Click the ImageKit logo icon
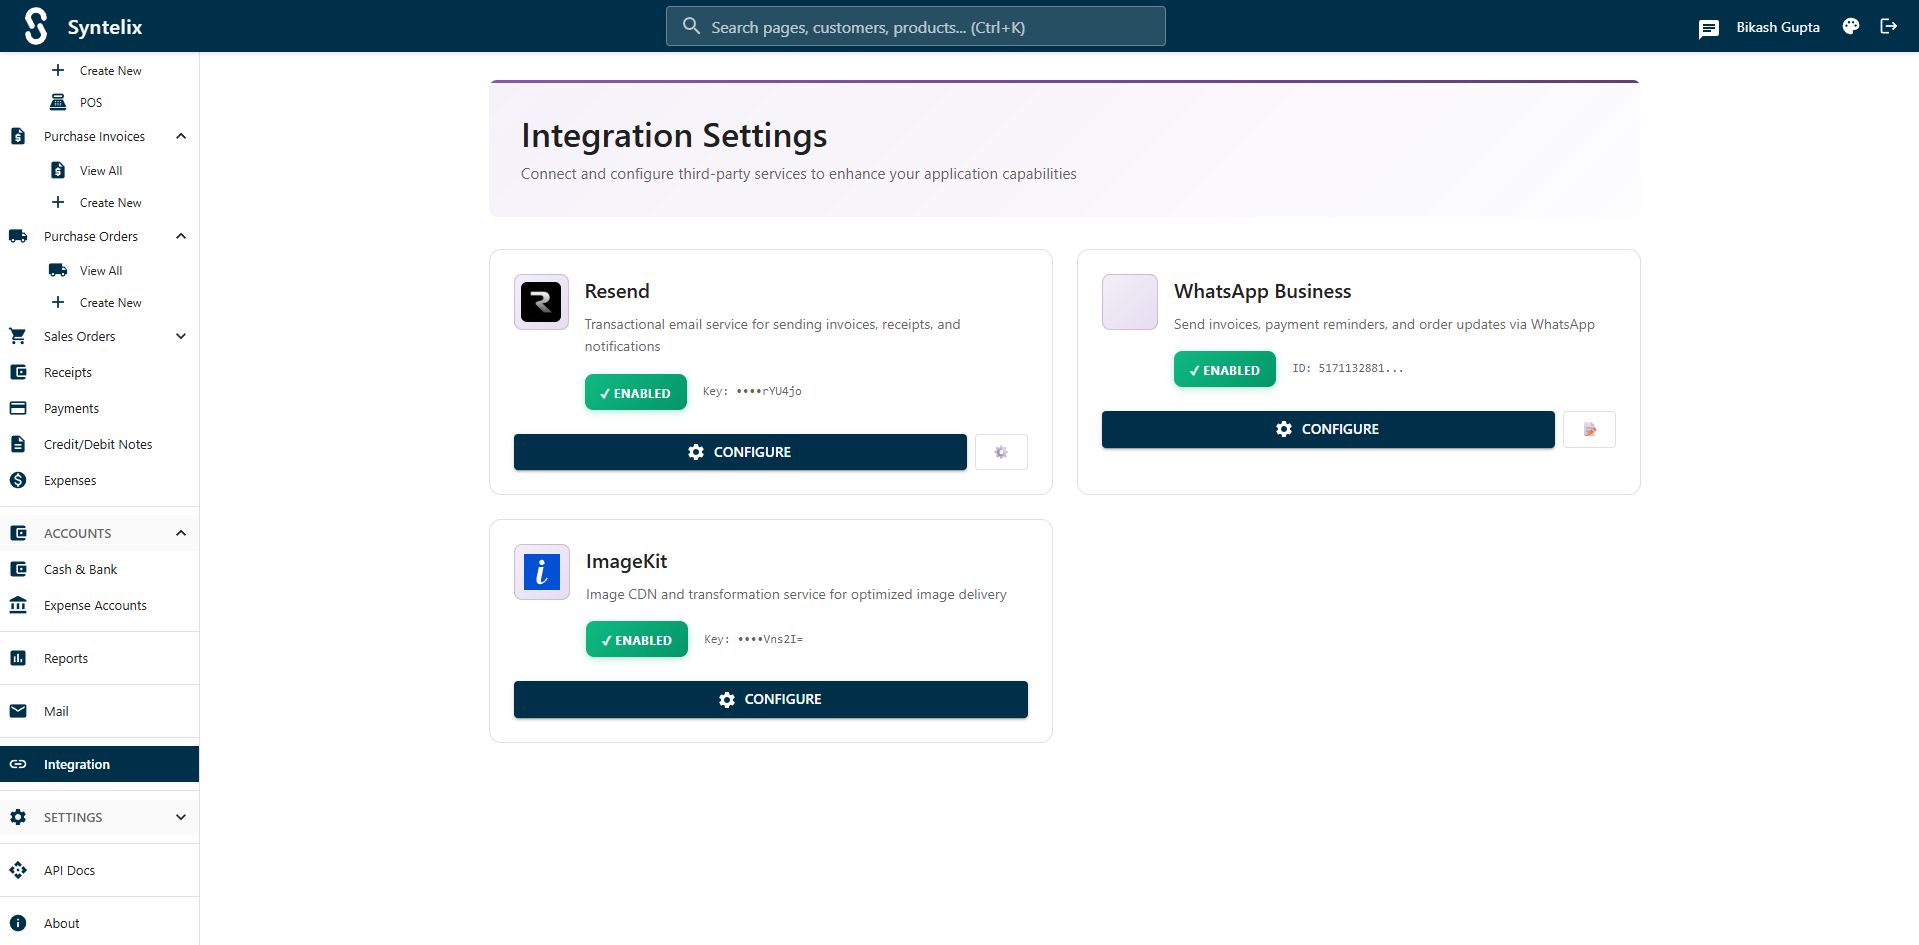 click(x=541, y=572)
